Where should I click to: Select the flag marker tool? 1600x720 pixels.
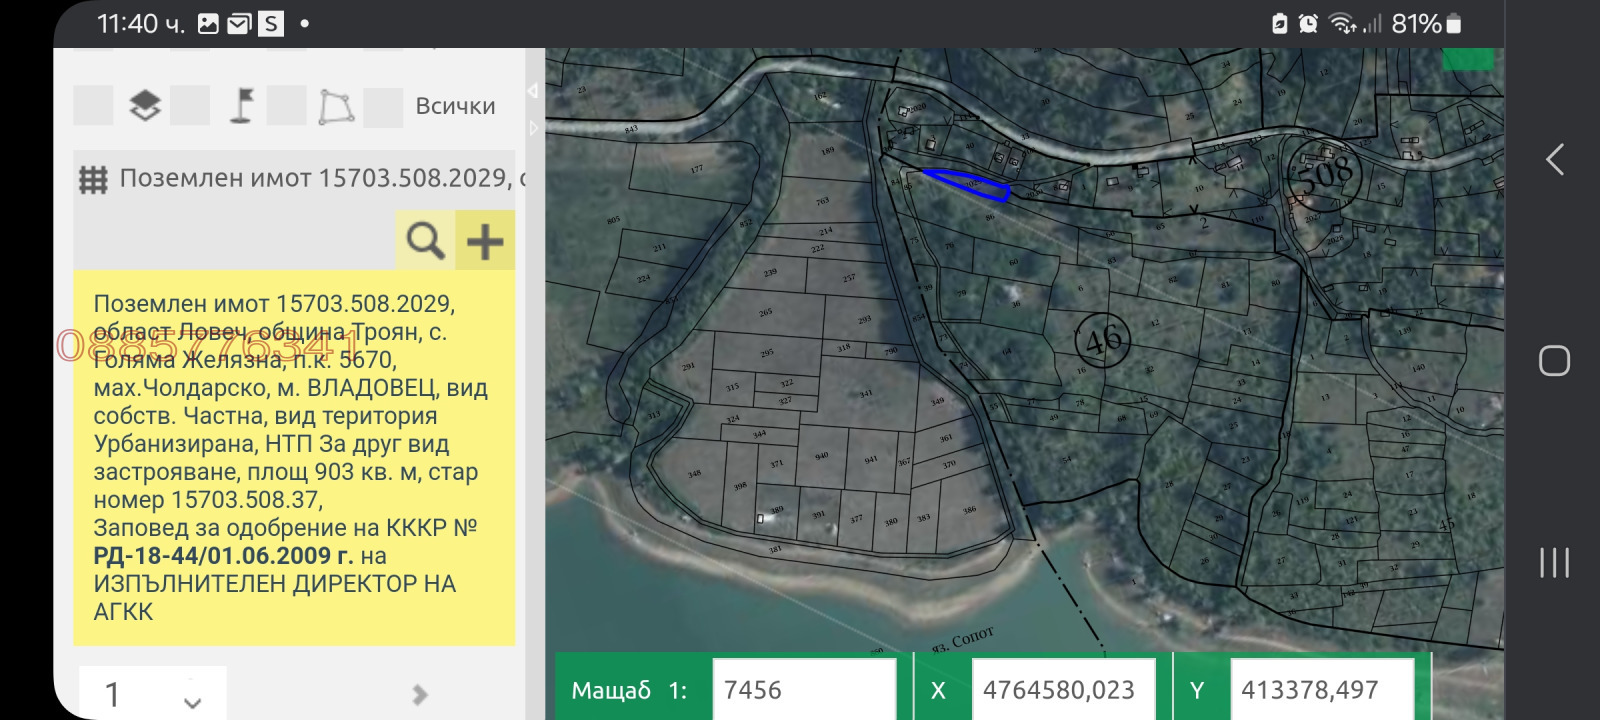click(x=241, y=106)
